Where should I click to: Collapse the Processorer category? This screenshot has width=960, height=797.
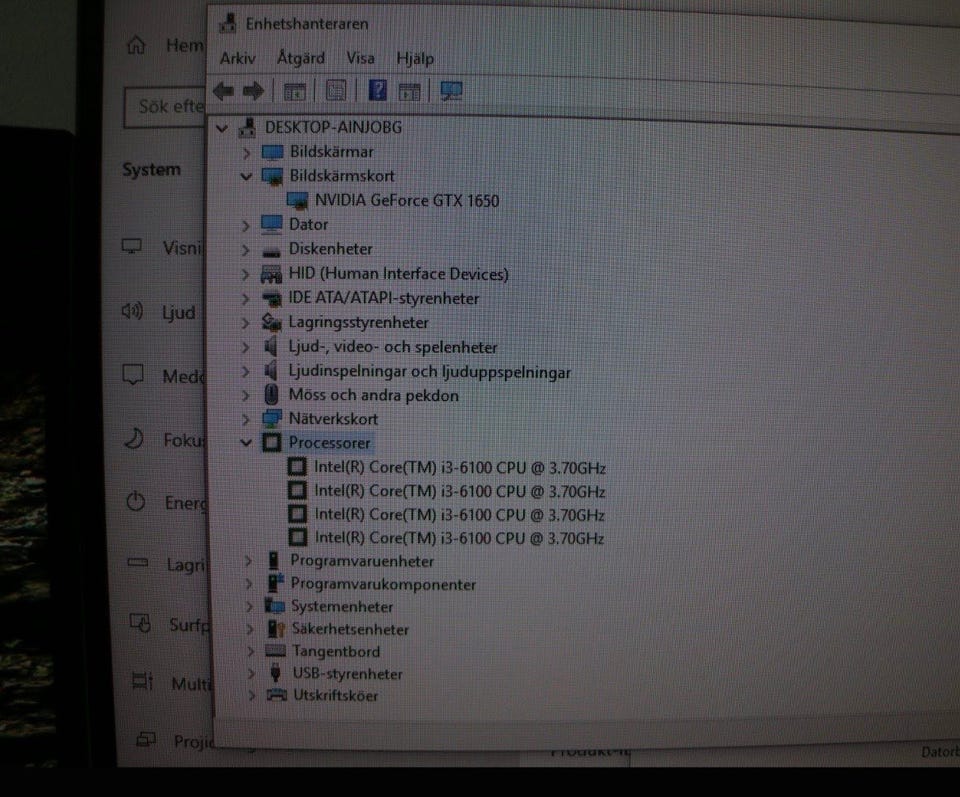[x=246, y=442]
